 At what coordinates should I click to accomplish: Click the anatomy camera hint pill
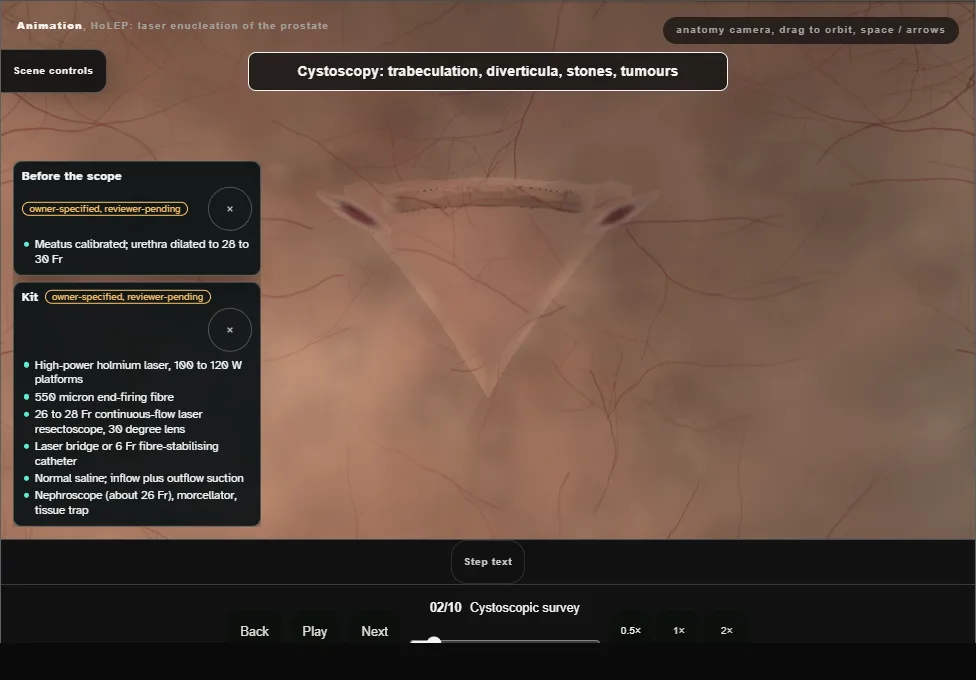[810, 30]
